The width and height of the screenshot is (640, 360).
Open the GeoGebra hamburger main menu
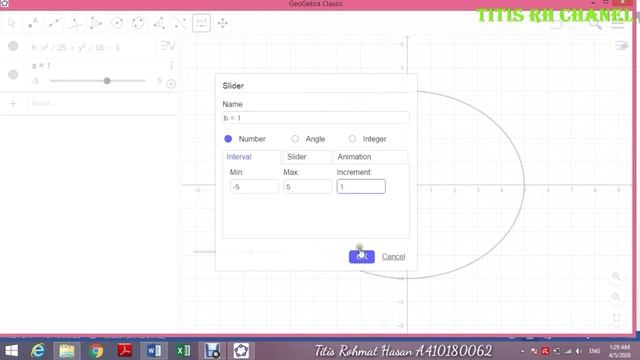click(x=618, y=25)
